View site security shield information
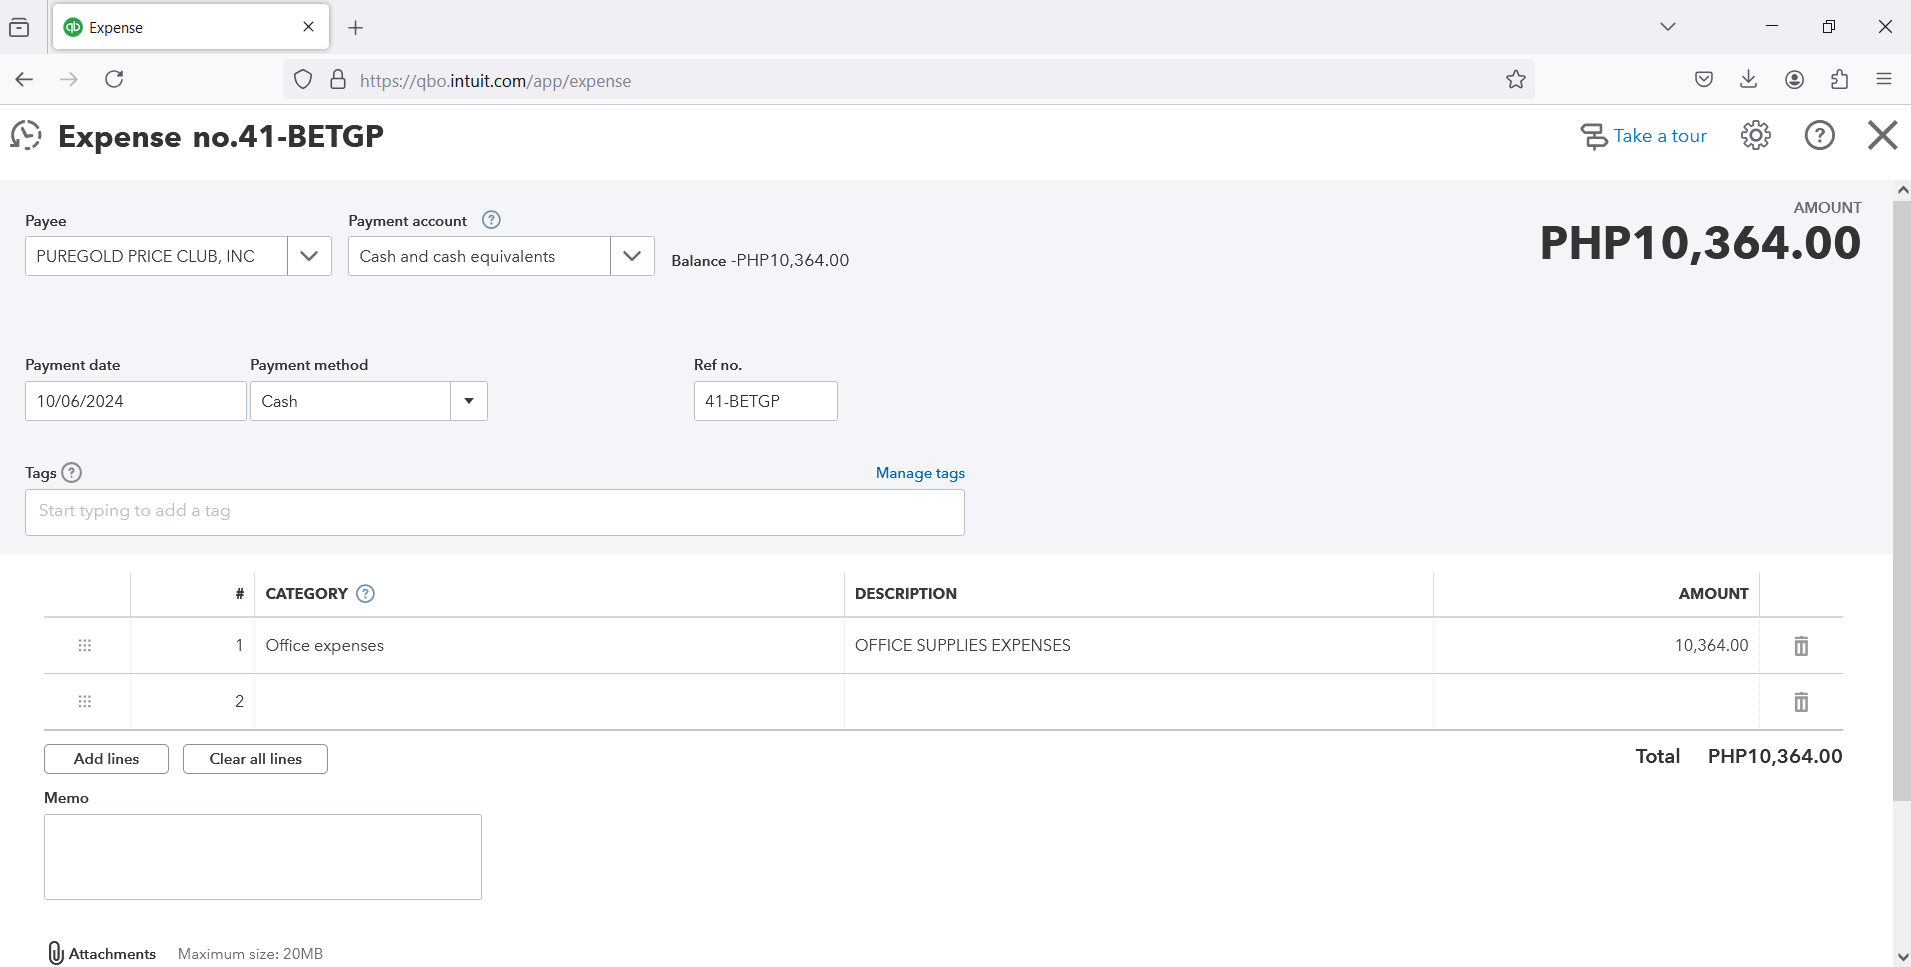 (303, 80)
